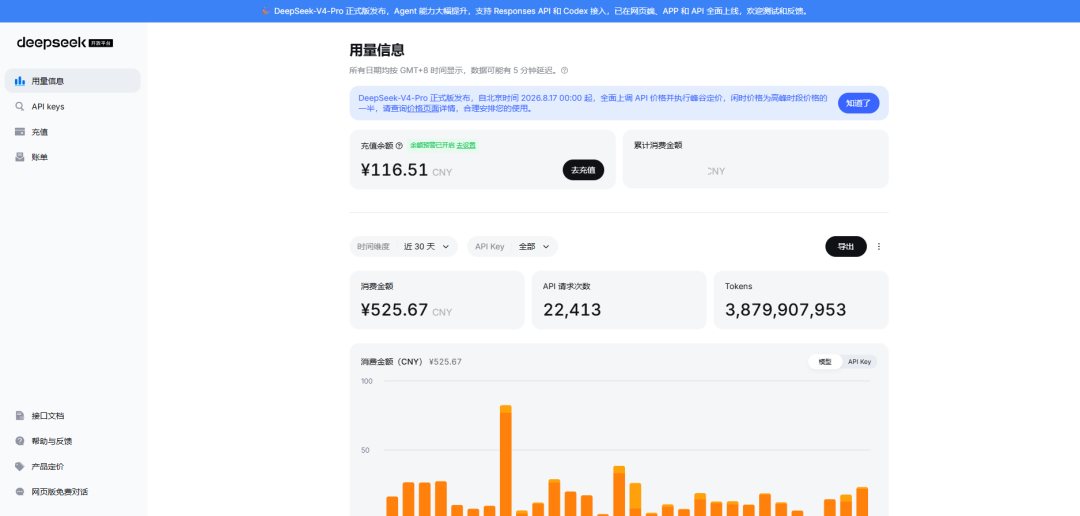Open 产品定价 pricing in the sidebar
This screenshot has height=516, width=1080.
click(72, 466)
